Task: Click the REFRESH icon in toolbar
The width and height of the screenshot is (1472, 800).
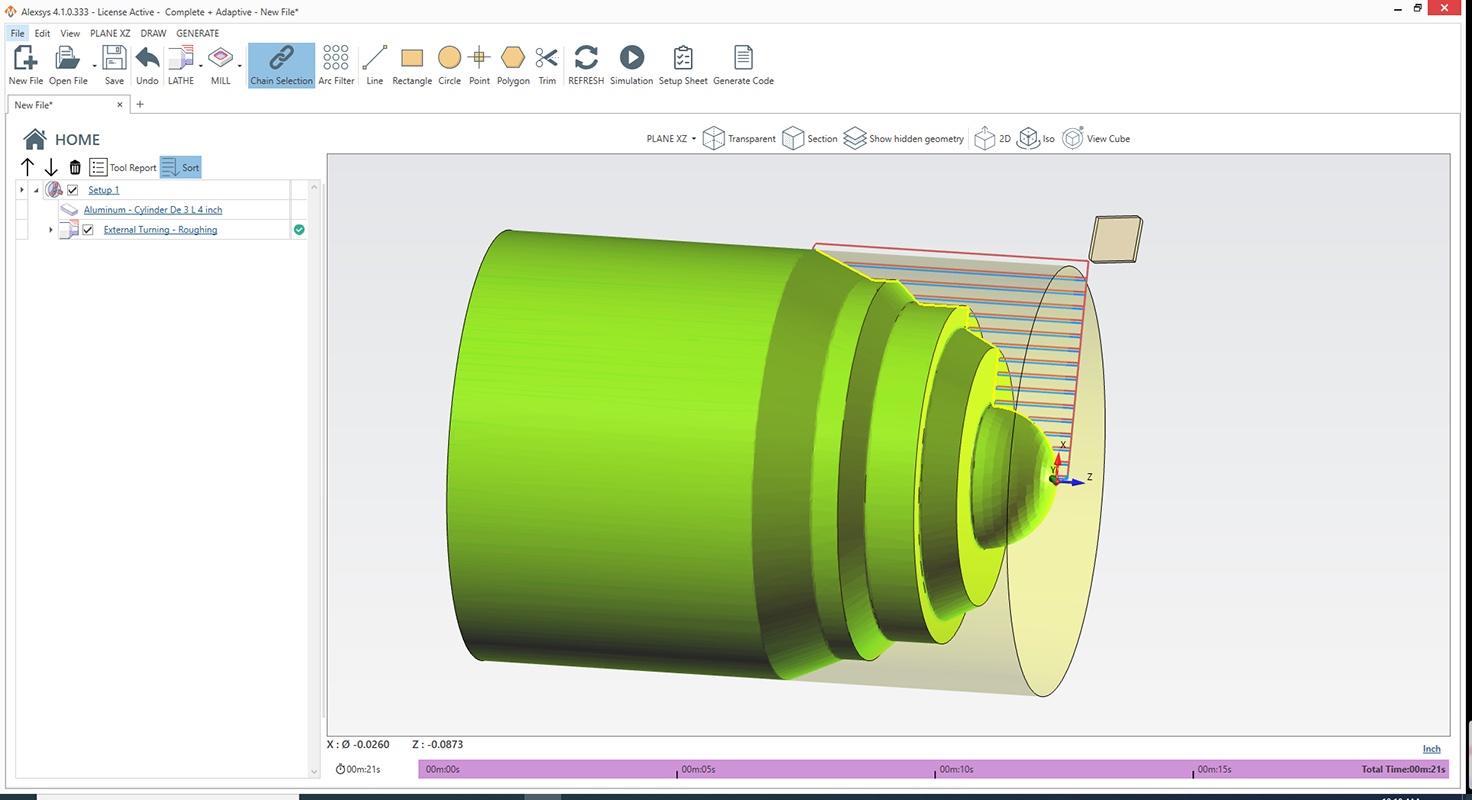Action: point(586,58)
